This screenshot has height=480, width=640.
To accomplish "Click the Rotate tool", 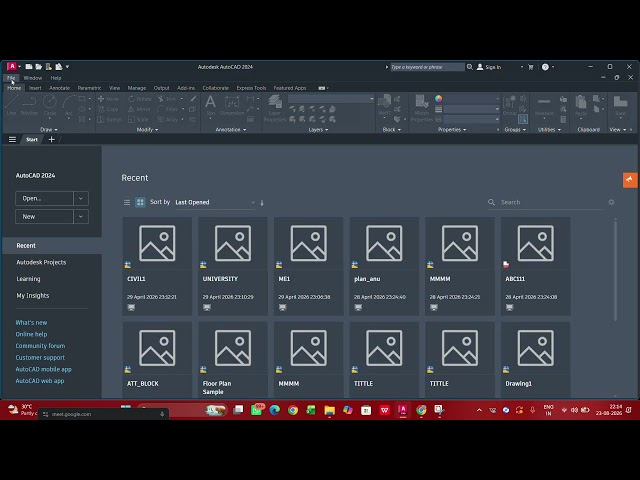I will (x=140, y=99).
